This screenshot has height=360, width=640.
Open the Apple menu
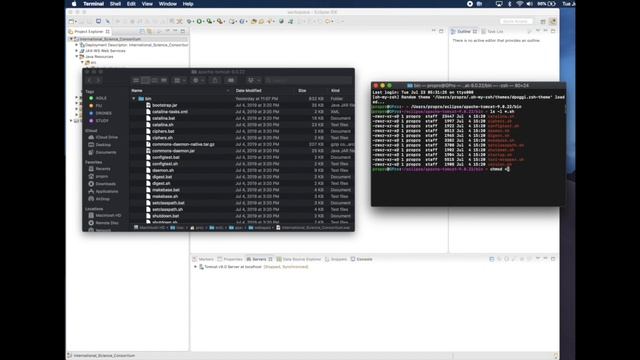click(x=74, y=4)
